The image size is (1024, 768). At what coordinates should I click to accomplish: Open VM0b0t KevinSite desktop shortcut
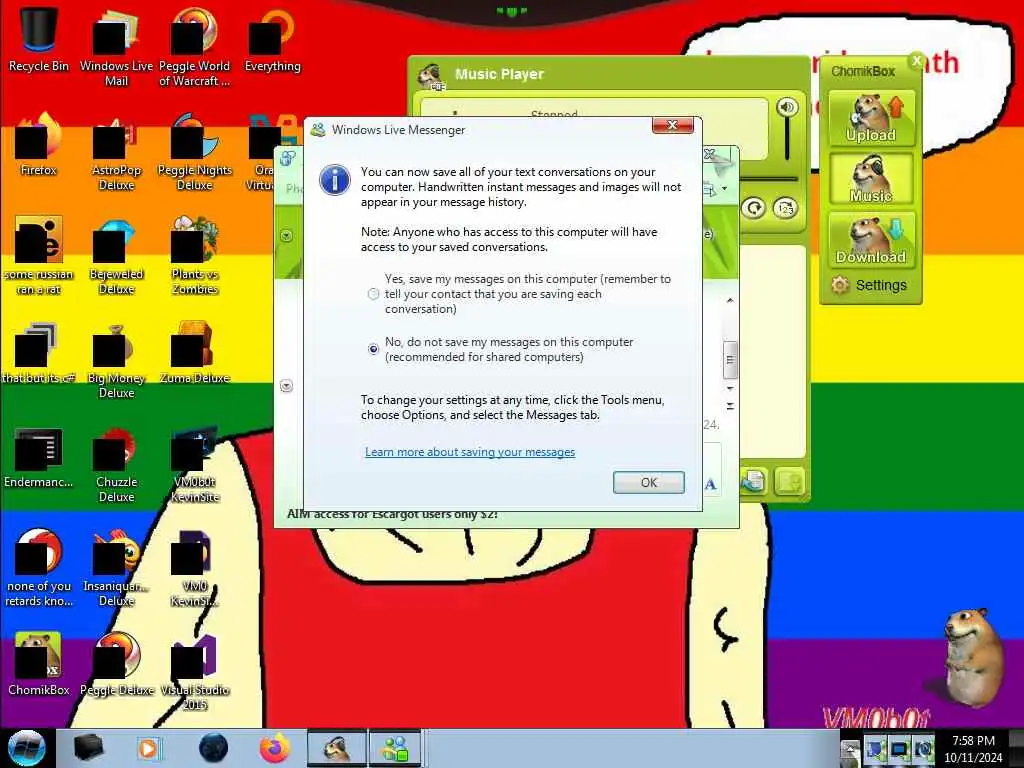point(195,463)
